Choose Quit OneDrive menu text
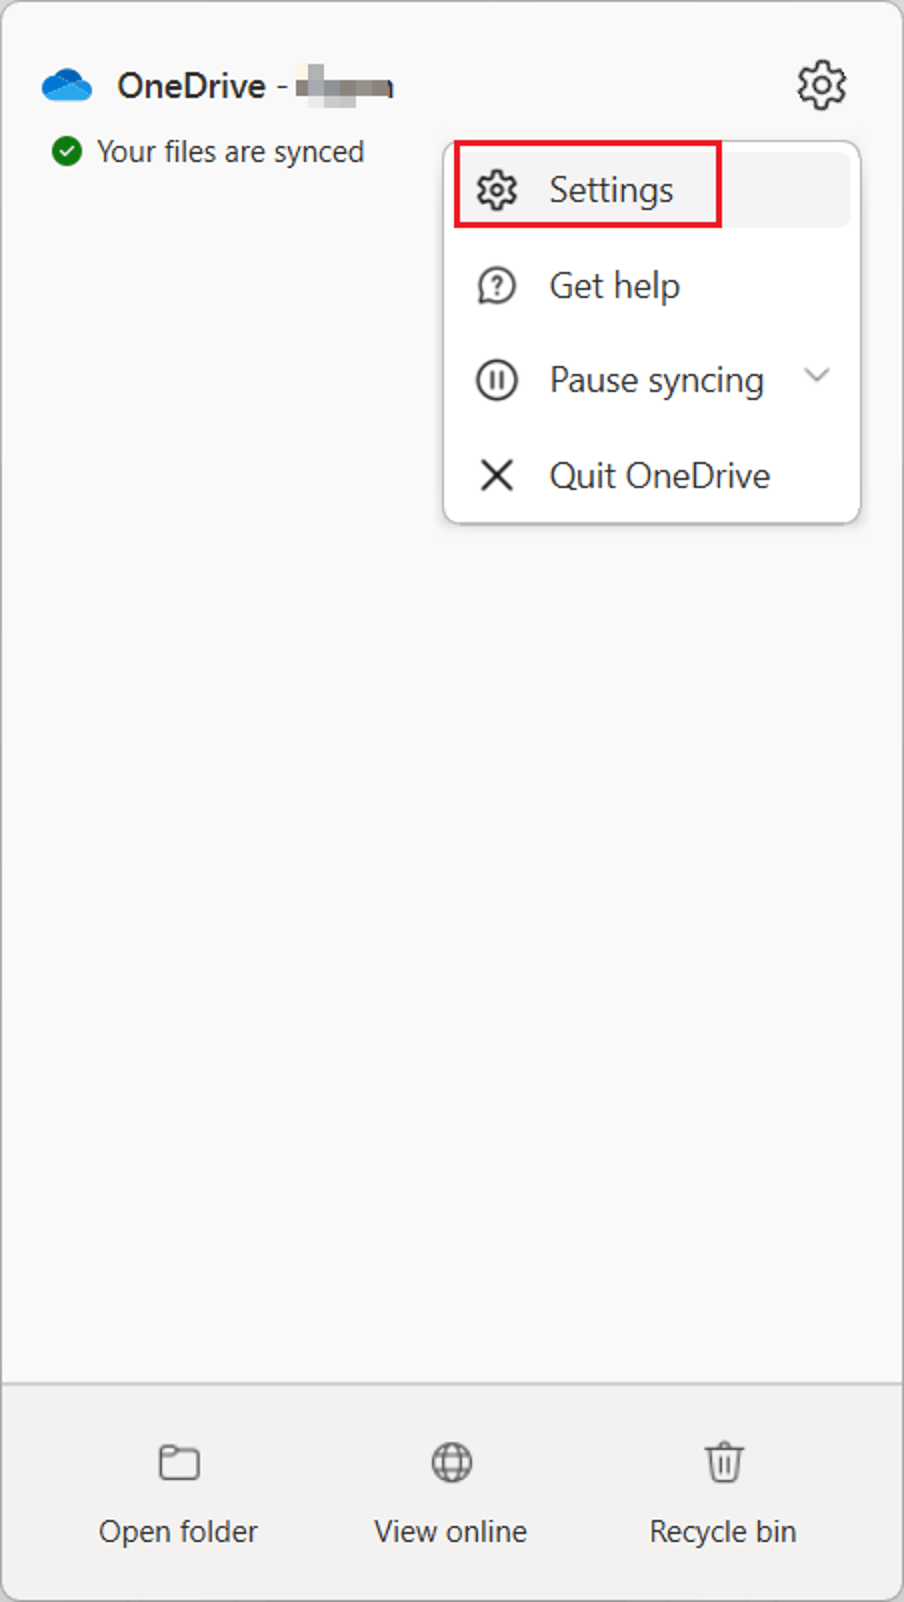904x1602 pixels. tap(659, 476)
